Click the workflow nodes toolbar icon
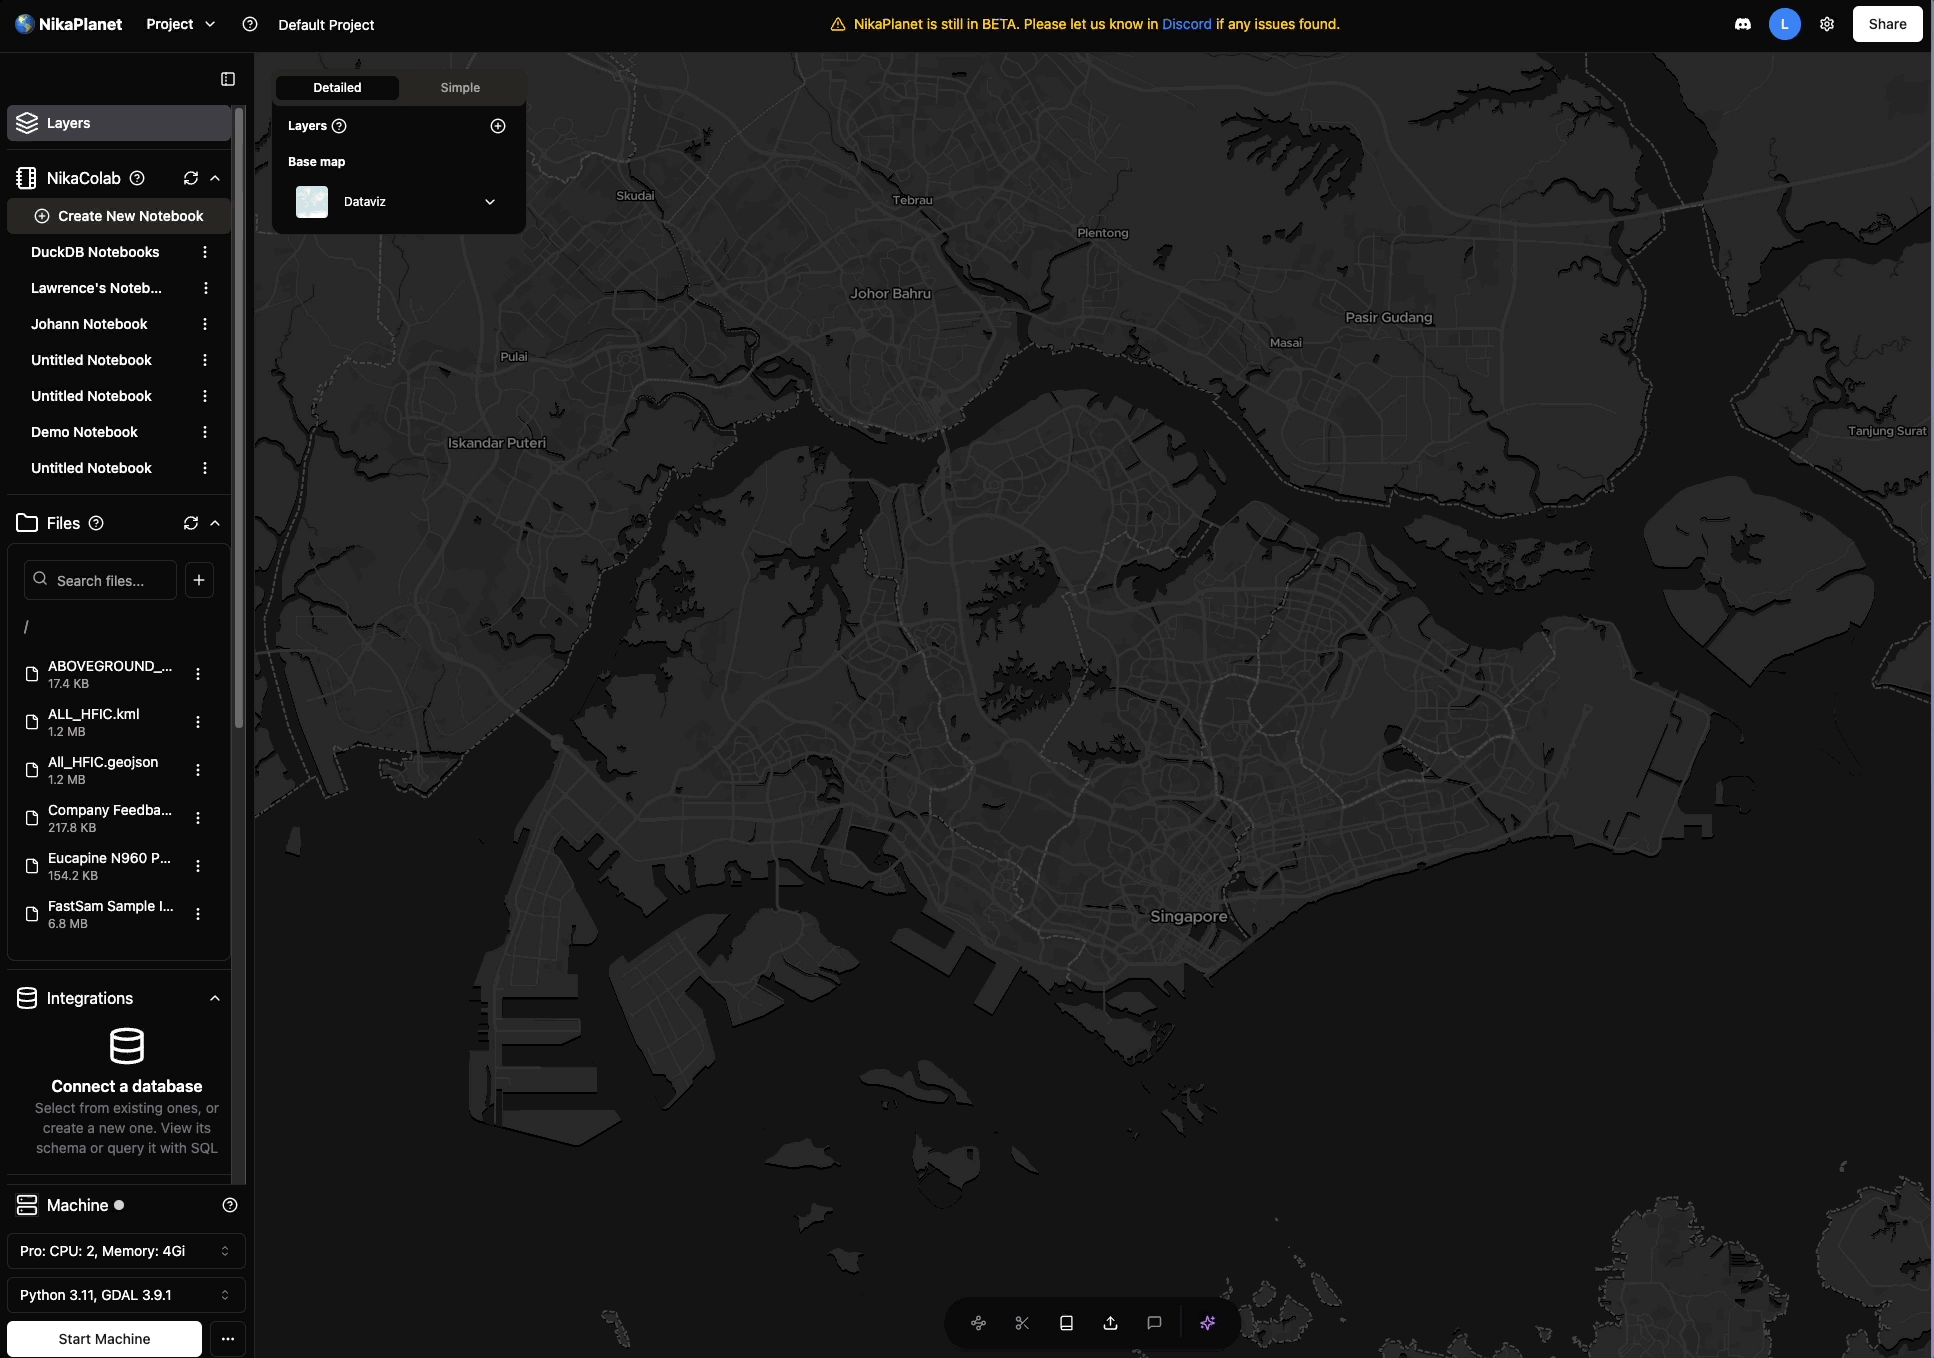The width and height of the screenshot is (1934, 1358). (x=978, y=1323)
